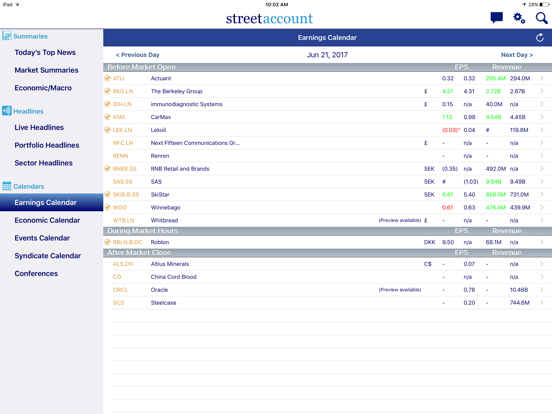The height and width of the screenshot is (414, 552).
Task: Open Economic Calendar
Action: click(47, 220)
